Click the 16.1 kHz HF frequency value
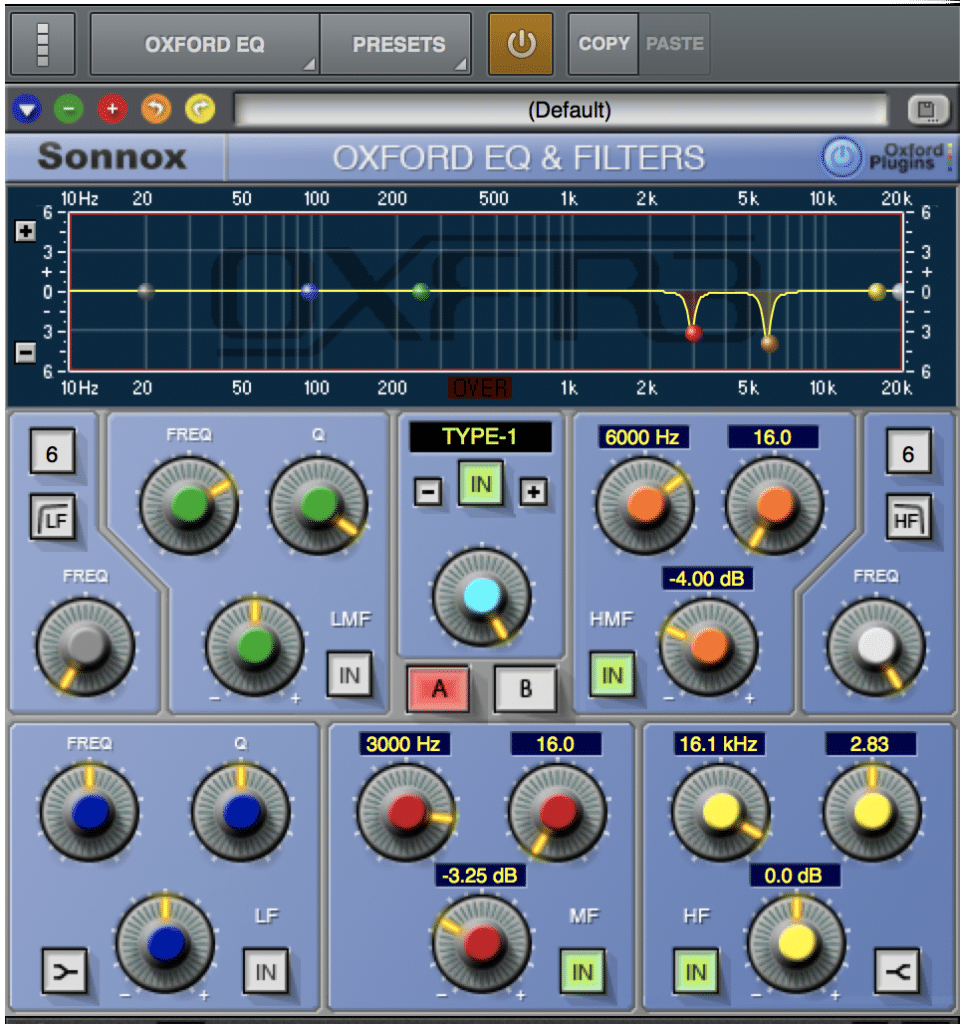The width and height of the screenshot is (960, 1024). [719, 744]
